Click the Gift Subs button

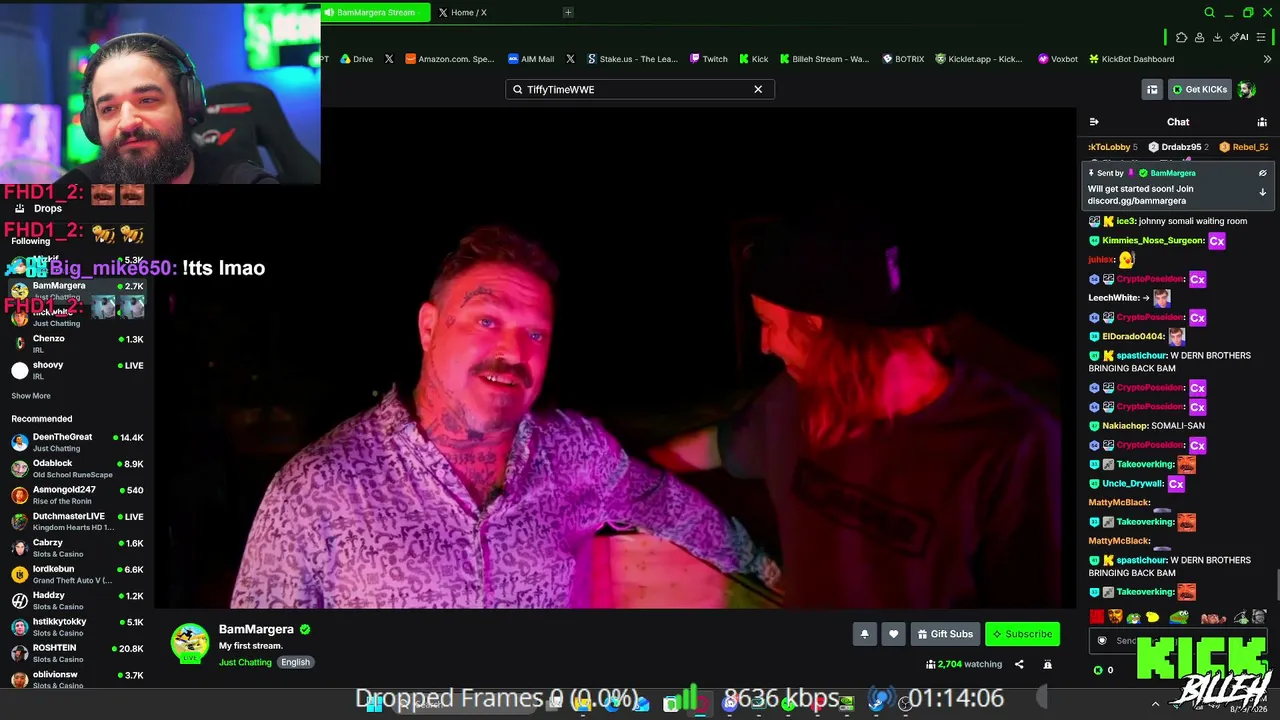pos(944,634)
